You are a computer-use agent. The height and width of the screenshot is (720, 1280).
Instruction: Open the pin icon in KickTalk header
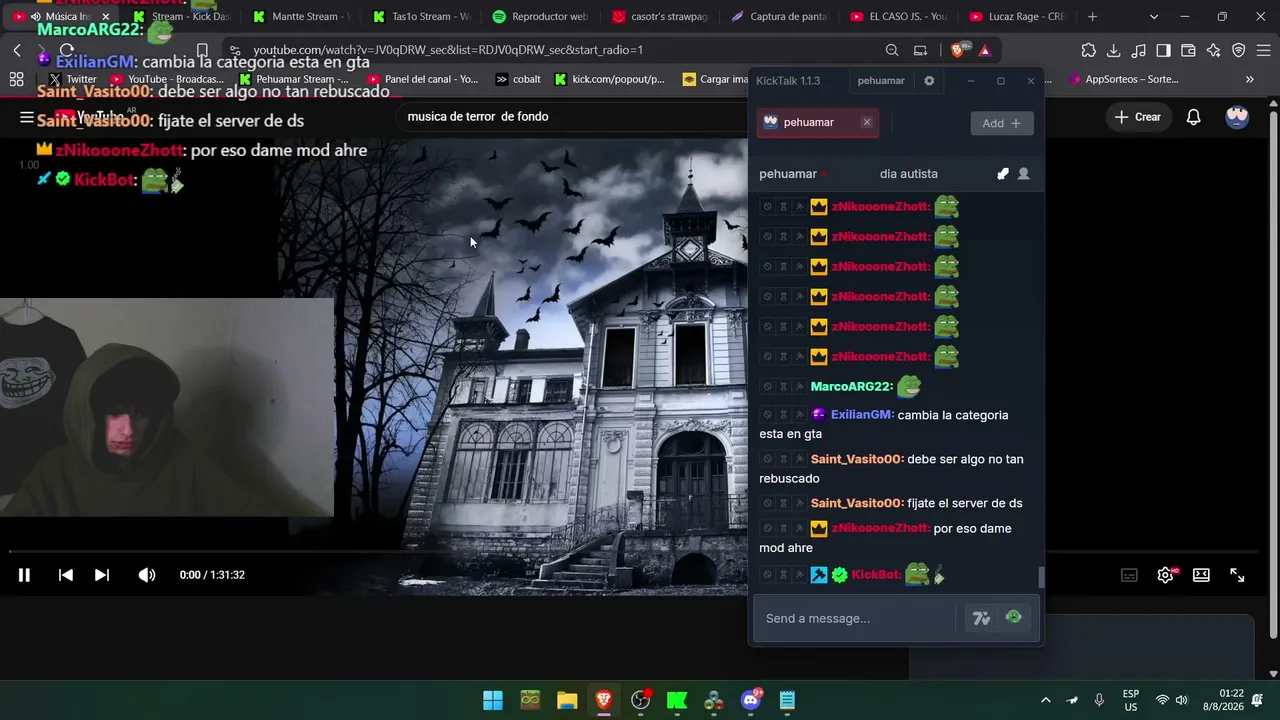[1003, 174]
